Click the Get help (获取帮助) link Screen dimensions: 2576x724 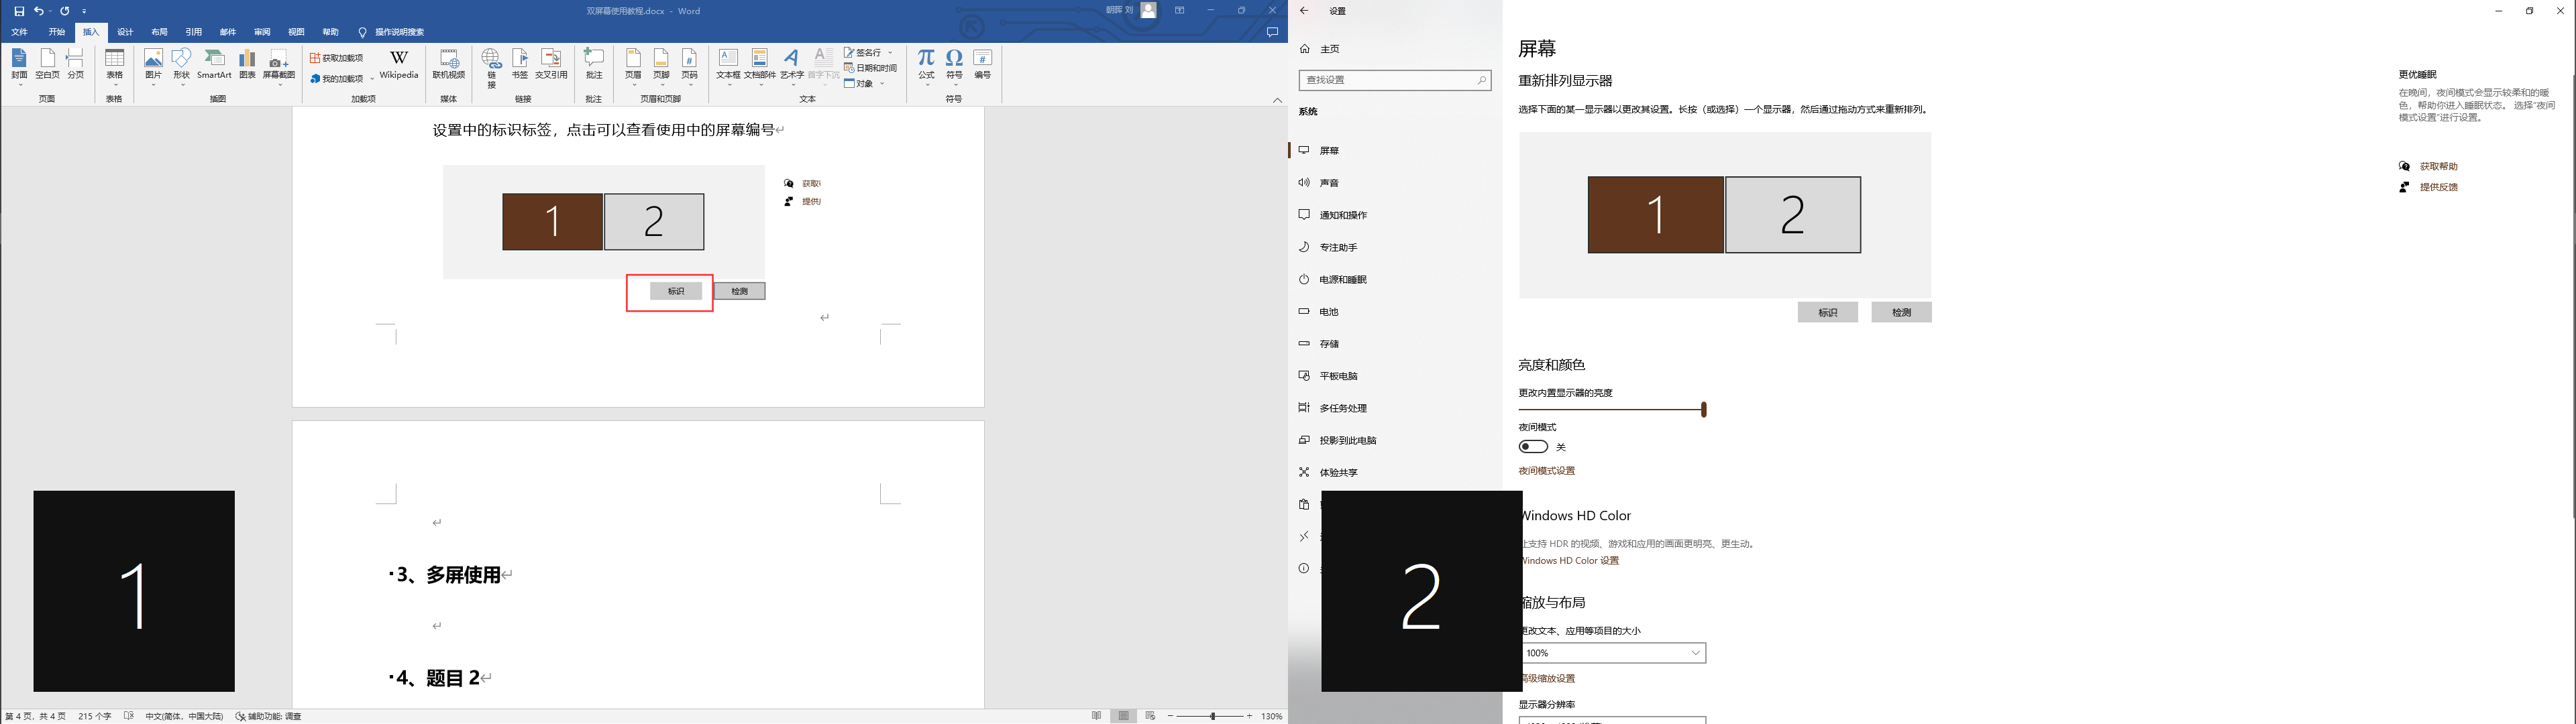coord(2438,166)
